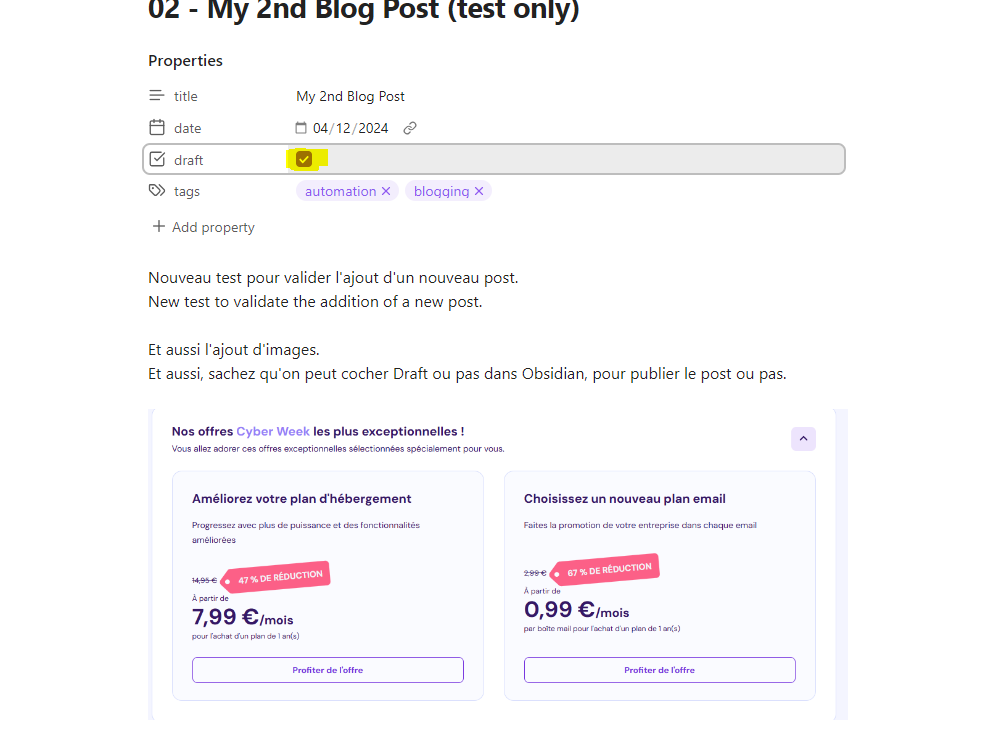Click the Properties heading
Viewport: 991px width, 732px height.
click(x=186, y=61)
